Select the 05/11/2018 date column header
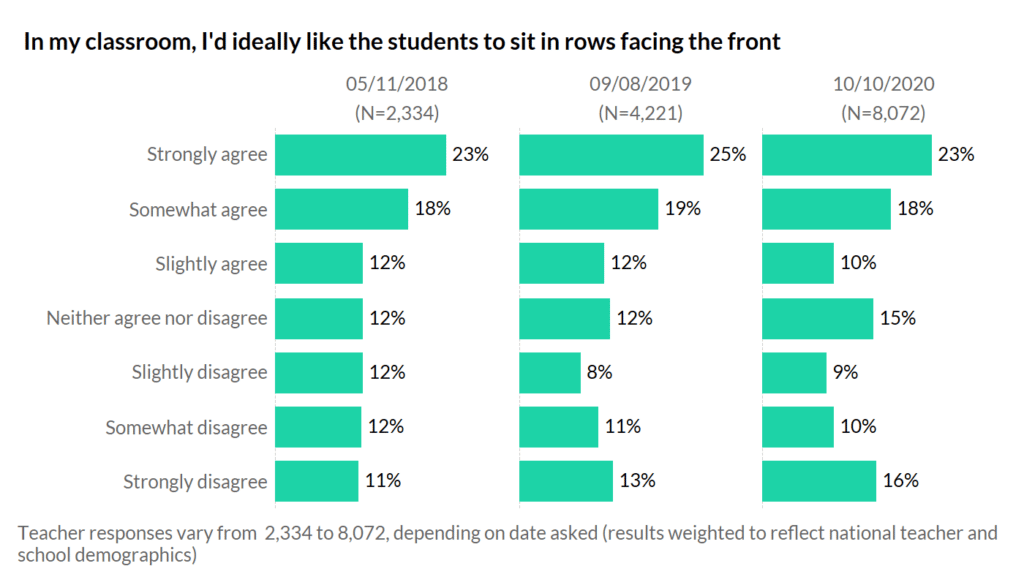This screenshot has width=1024, height=585. pos(396,84)
